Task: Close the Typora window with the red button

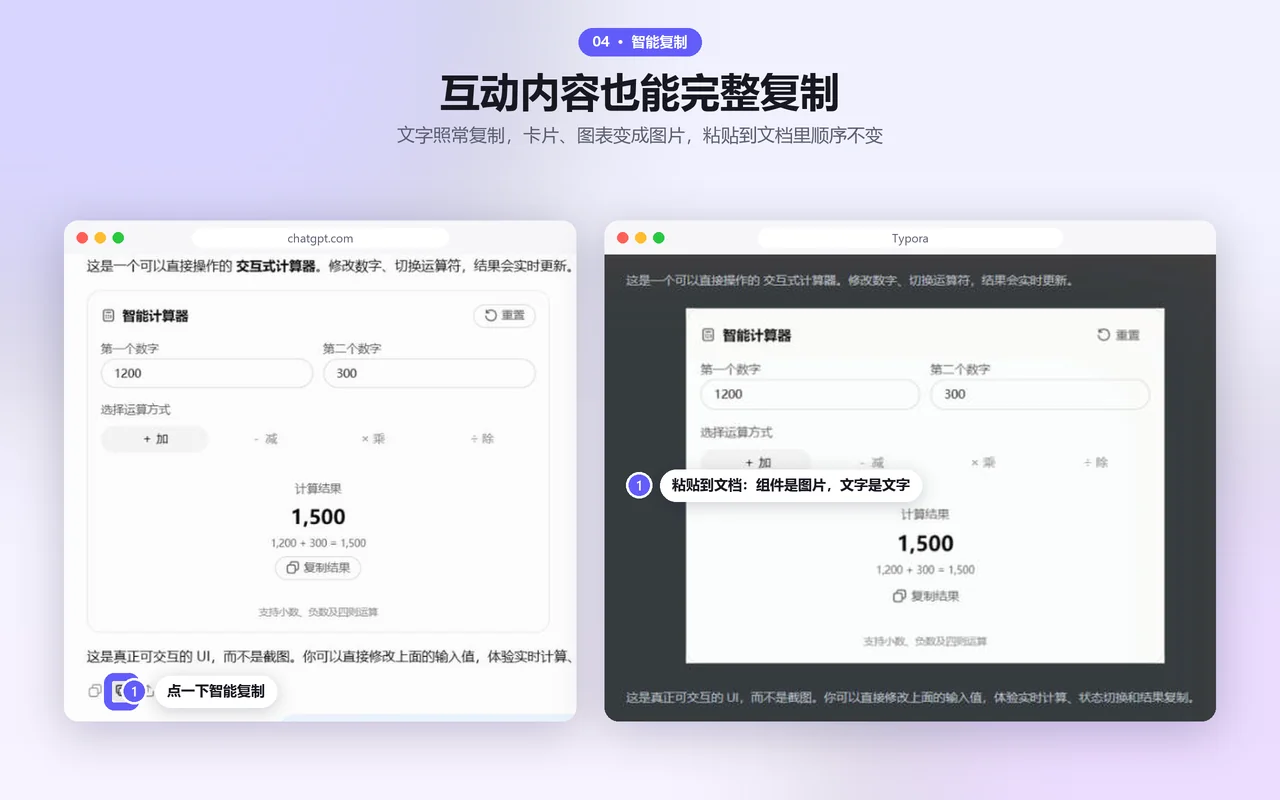Action: pyautogui.click(x=622, y=238)
